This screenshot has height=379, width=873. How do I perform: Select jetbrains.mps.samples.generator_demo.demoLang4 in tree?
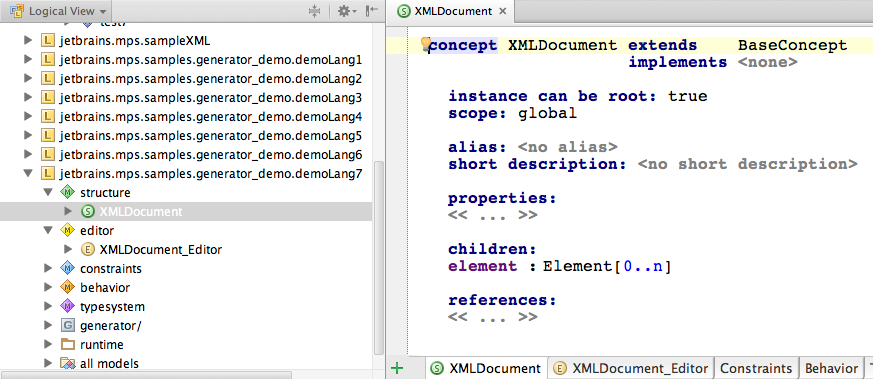pyautogui.click(x=211, y=116)
